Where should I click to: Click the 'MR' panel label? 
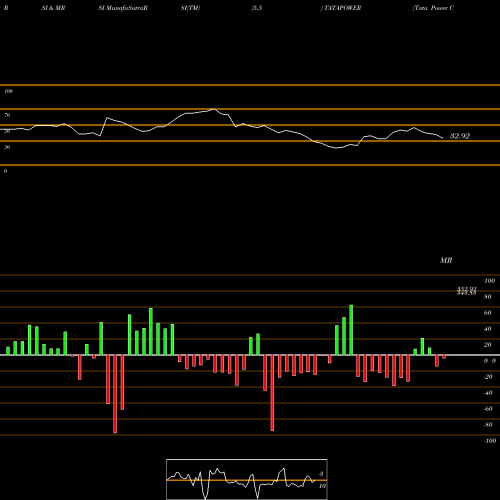[446, 260]
